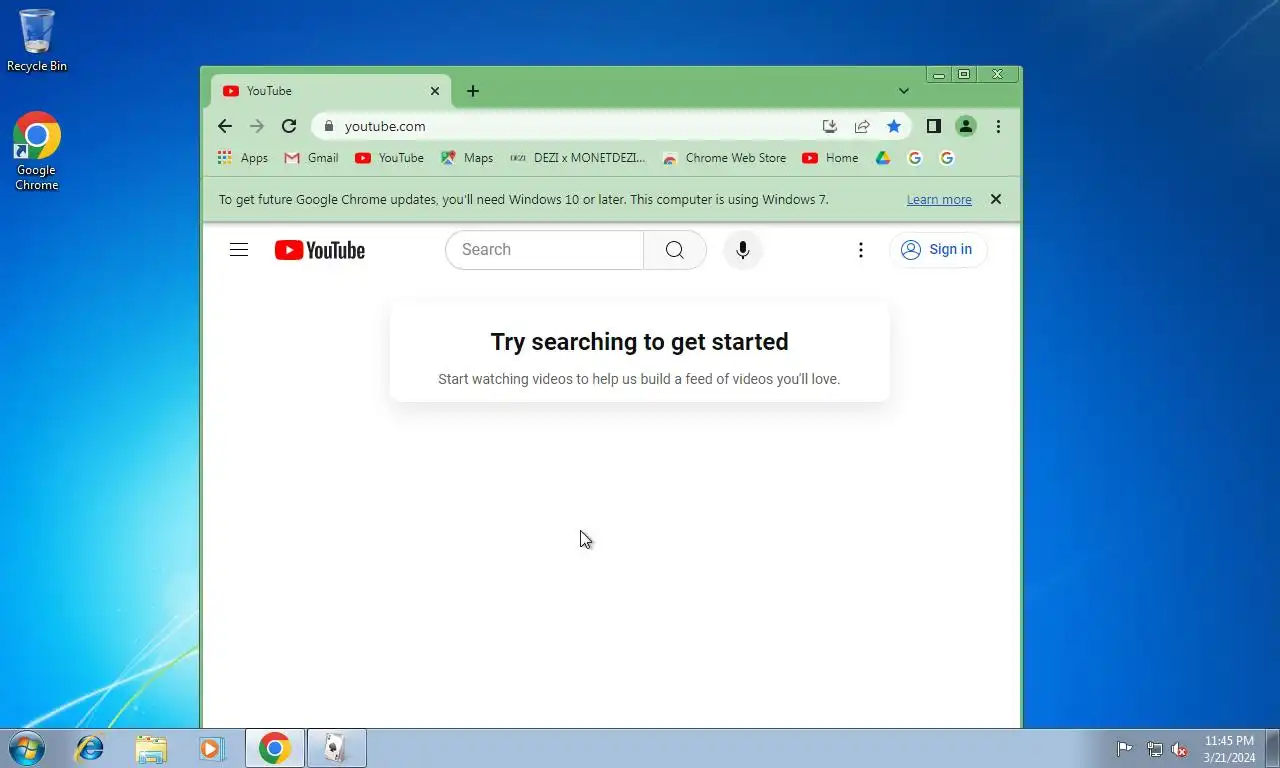Image resolution: width=1280 pixels, height=768 pixels.
Task: Open the YouTube bookmark
Action: 390,158
